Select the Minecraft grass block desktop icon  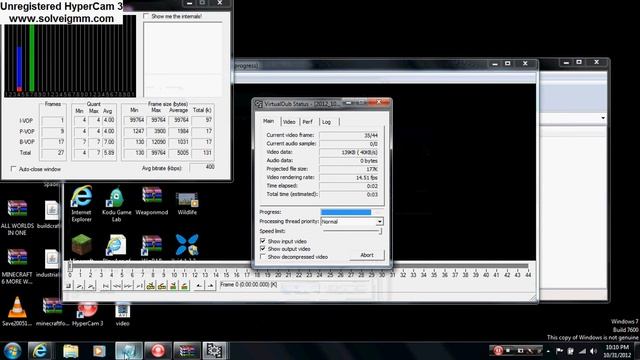point(81,245)
